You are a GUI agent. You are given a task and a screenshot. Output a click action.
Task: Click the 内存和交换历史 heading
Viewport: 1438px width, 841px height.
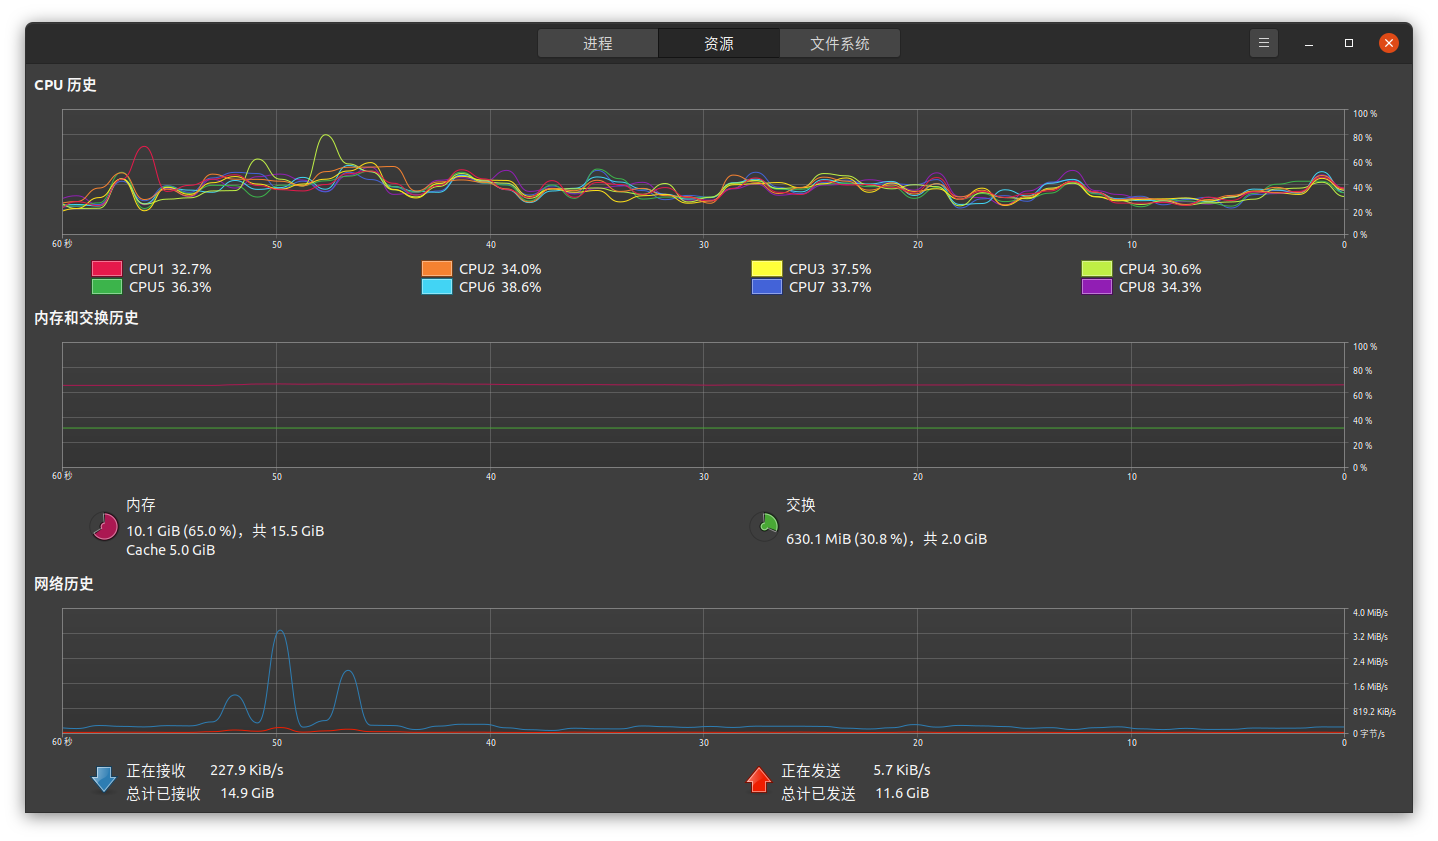tap(86, 318)
